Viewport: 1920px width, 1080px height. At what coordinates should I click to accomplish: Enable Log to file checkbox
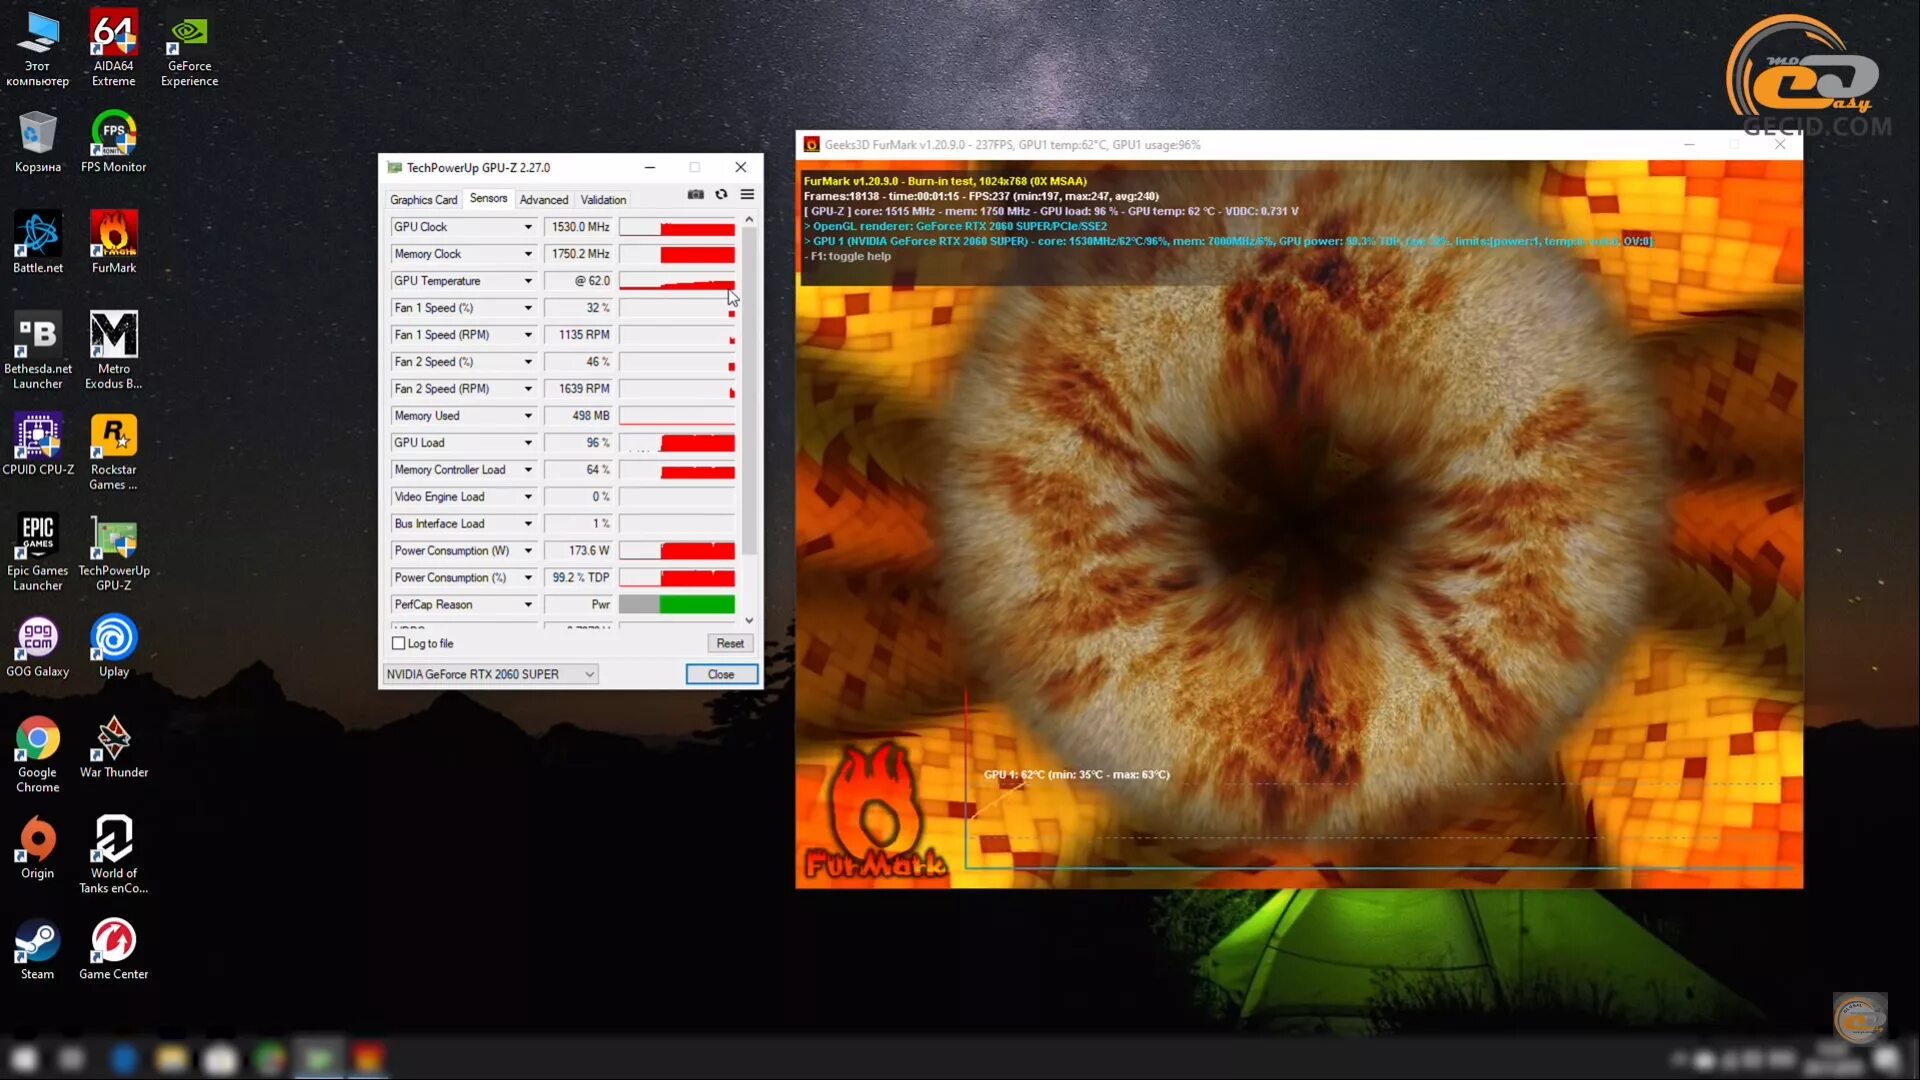tap(399, 643)
